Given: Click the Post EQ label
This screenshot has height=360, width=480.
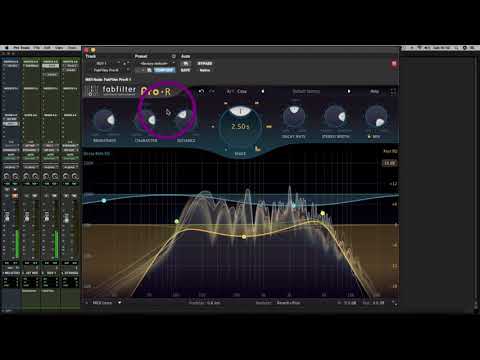Looking at the screenshot, I should coord(390,152).
